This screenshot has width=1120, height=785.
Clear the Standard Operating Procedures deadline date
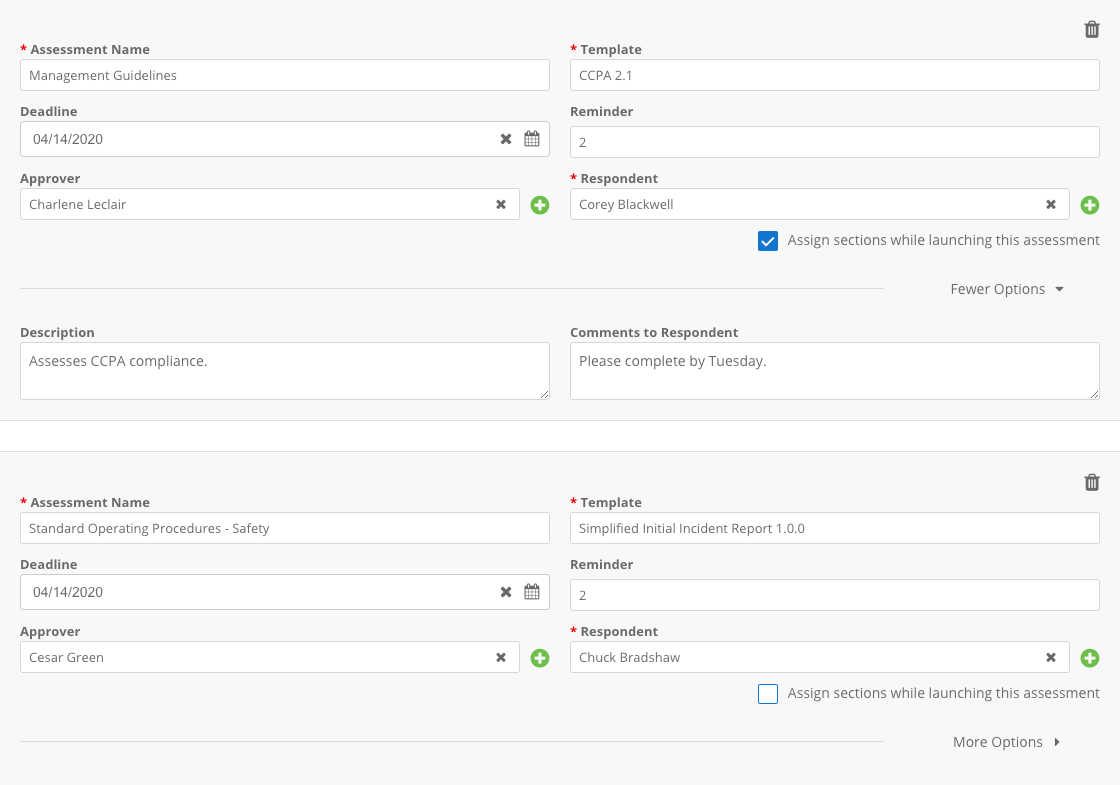pyautogui.click(x=506, y=592)
